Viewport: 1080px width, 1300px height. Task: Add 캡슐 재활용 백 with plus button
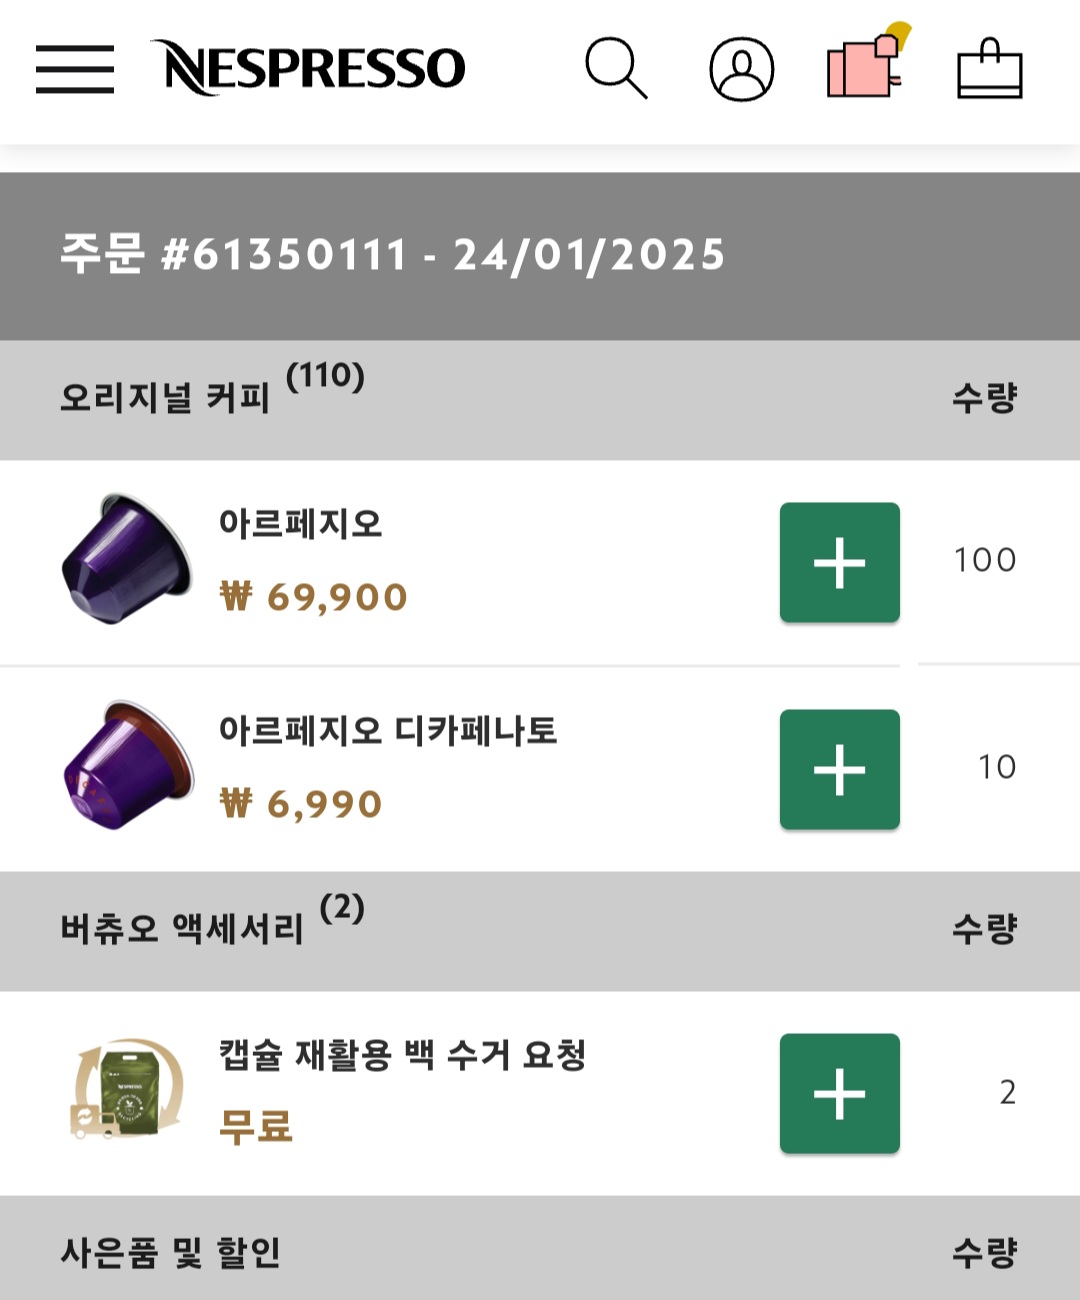tap(839, 1093)
